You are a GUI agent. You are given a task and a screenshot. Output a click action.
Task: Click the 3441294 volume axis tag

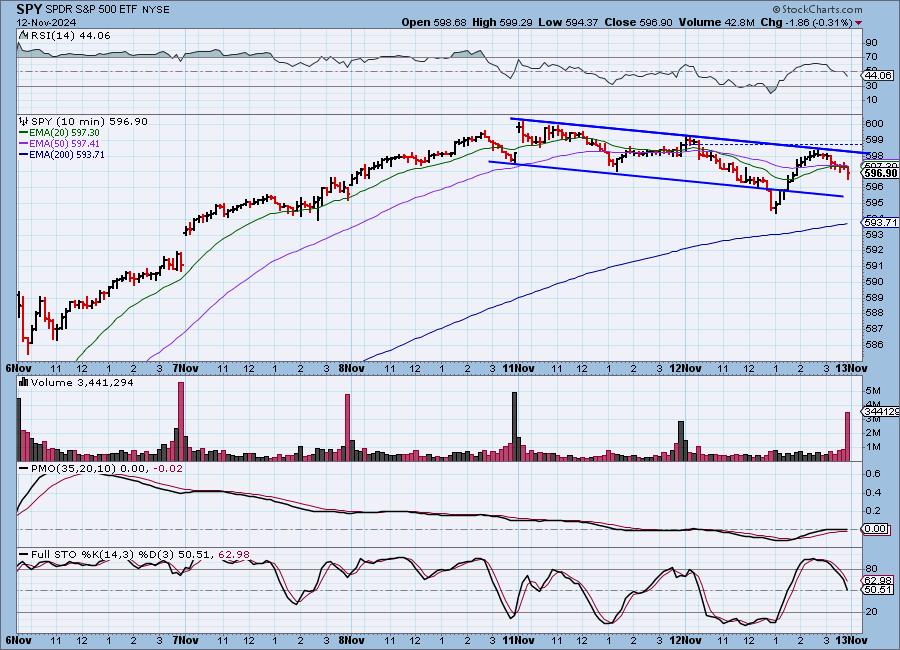coord(881,412)
